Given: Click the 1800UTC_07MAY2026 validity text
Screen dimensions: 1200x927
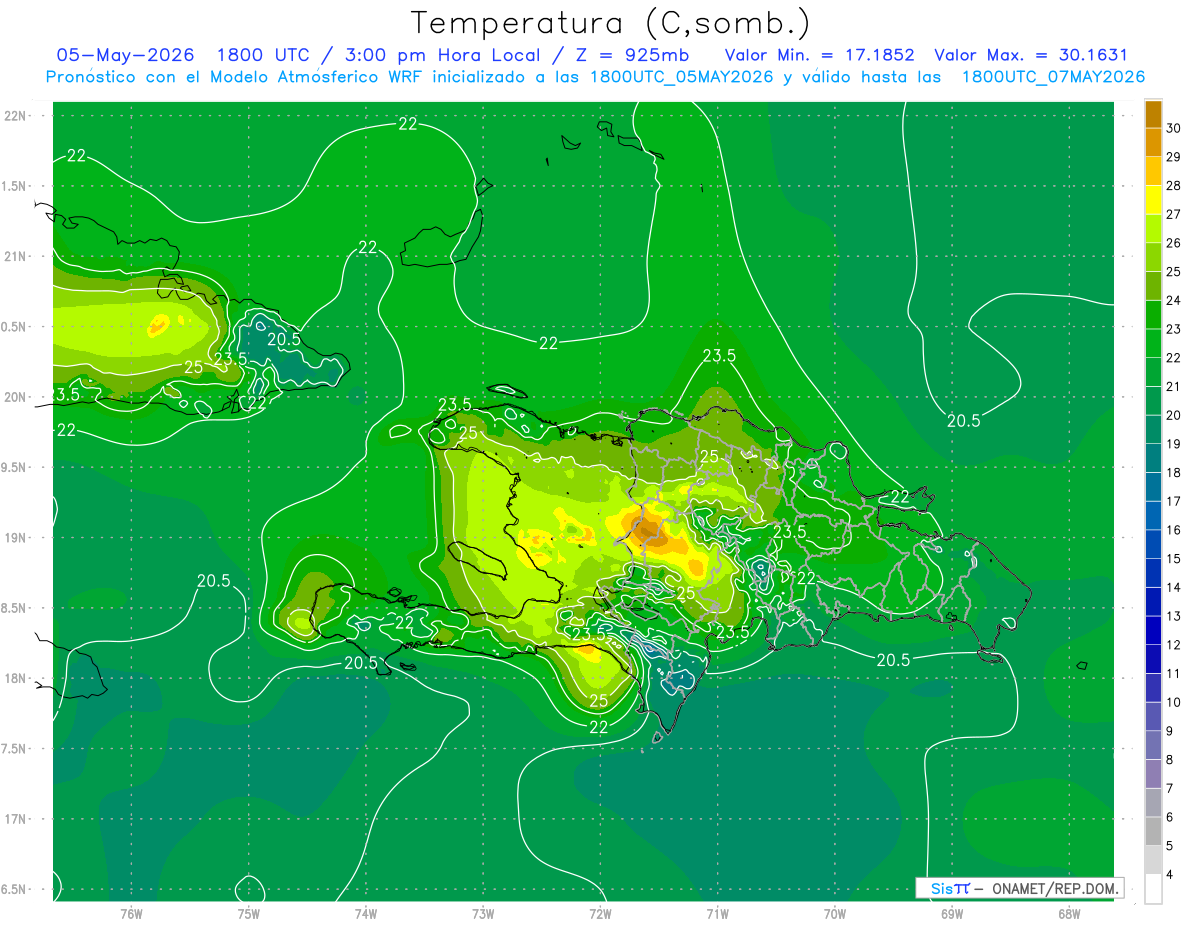Looking at the screenshot, I should point(1053,77).
